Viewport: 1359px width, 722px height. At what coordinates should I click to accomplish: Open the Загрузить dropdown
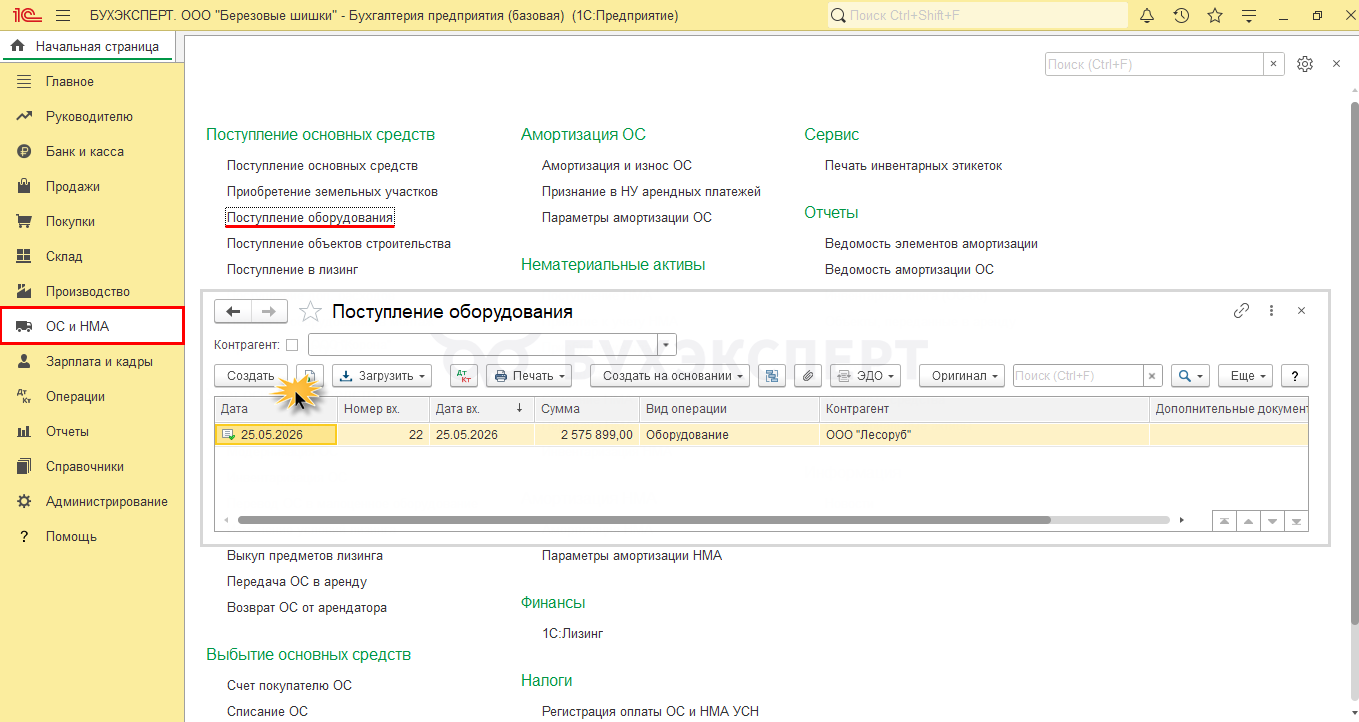[x=382, y=376]
